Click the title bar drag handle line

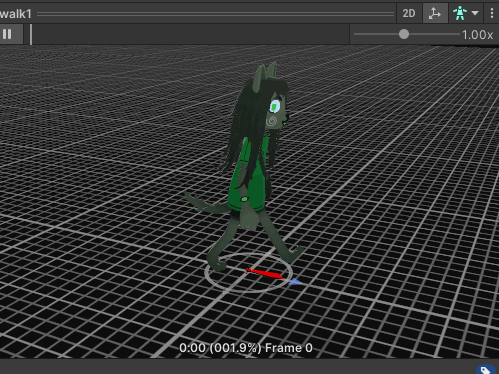click(x=216, y=14)
